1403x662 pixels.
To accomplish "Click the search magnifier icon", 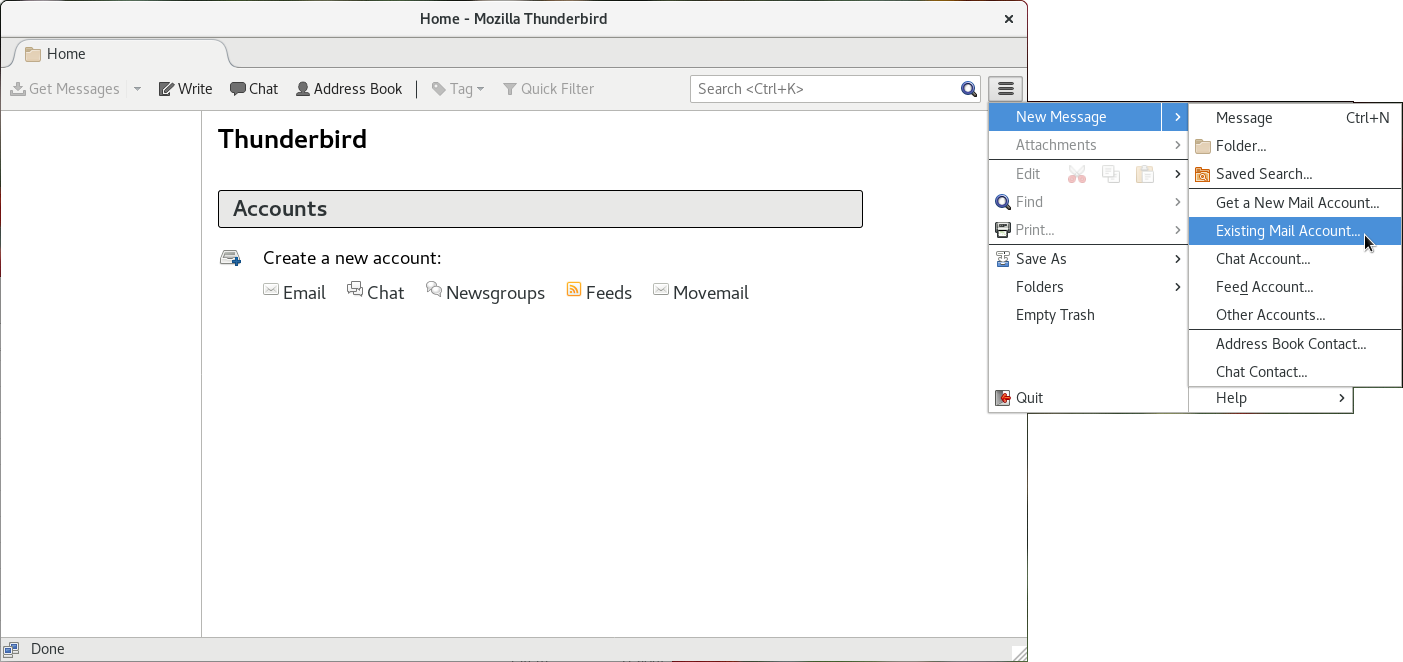I will (x=968, y=89).
